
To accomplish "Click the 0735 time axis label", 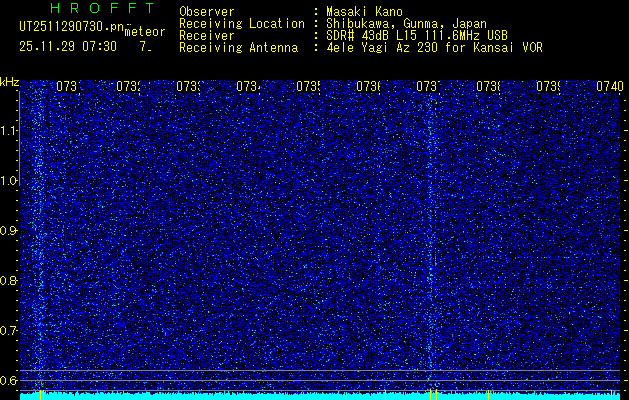I will [x=308, y=86].
